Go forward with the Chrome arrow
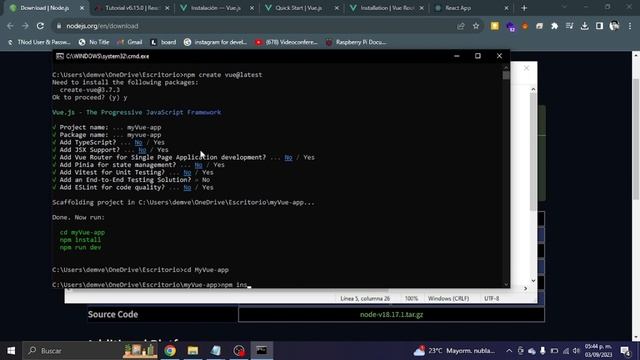 25,26
